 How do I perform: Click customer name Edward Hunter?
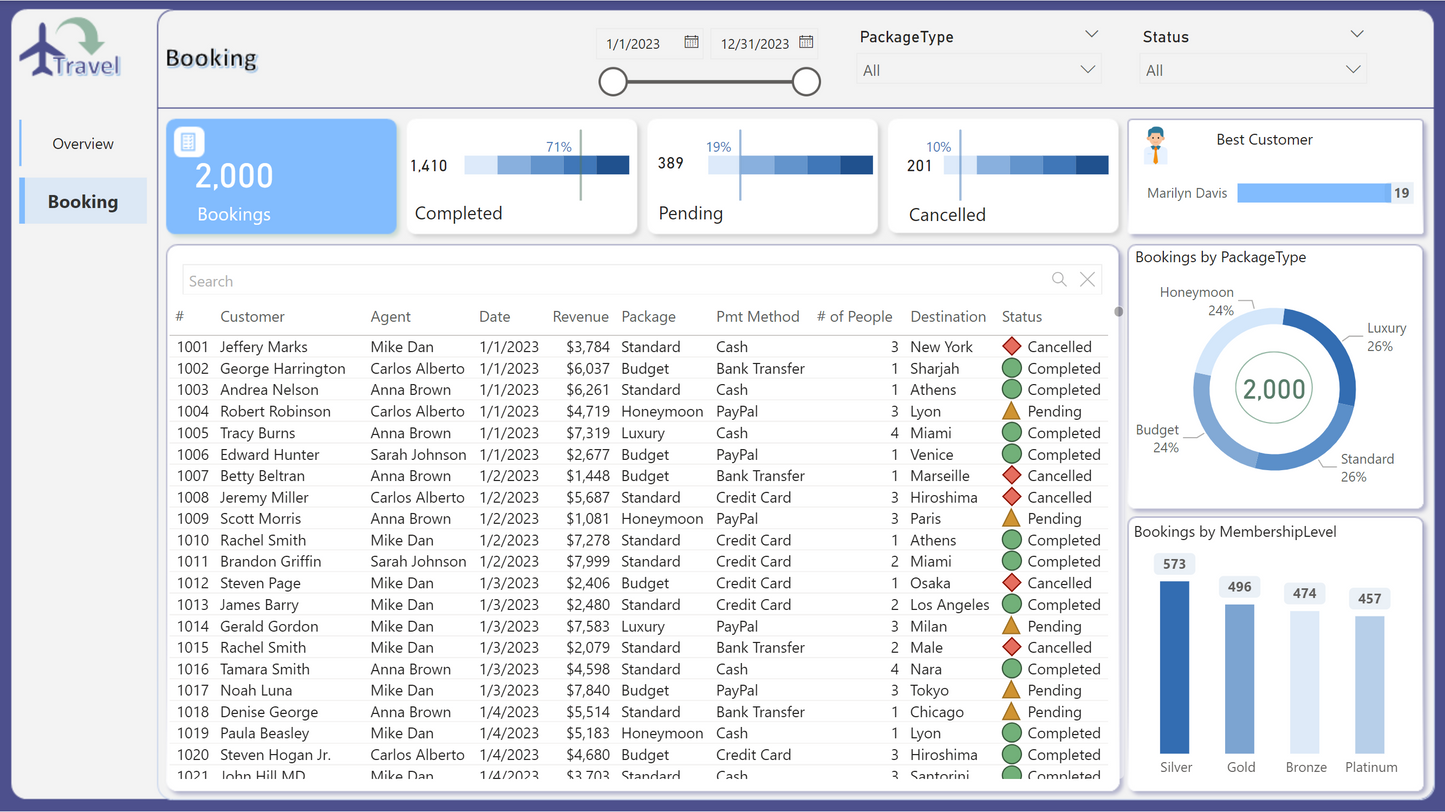pos(270,454)
